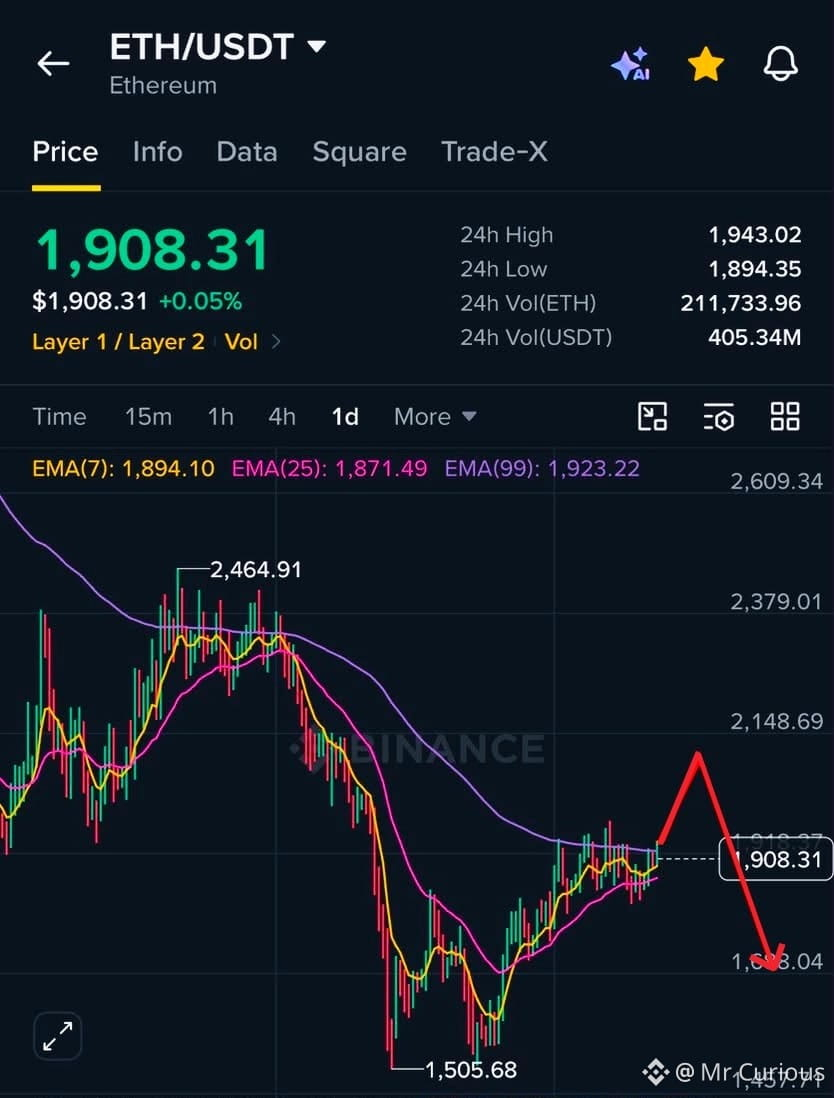Open the Square tab
The image size is (834, 1098).
(x=359, y=152)
